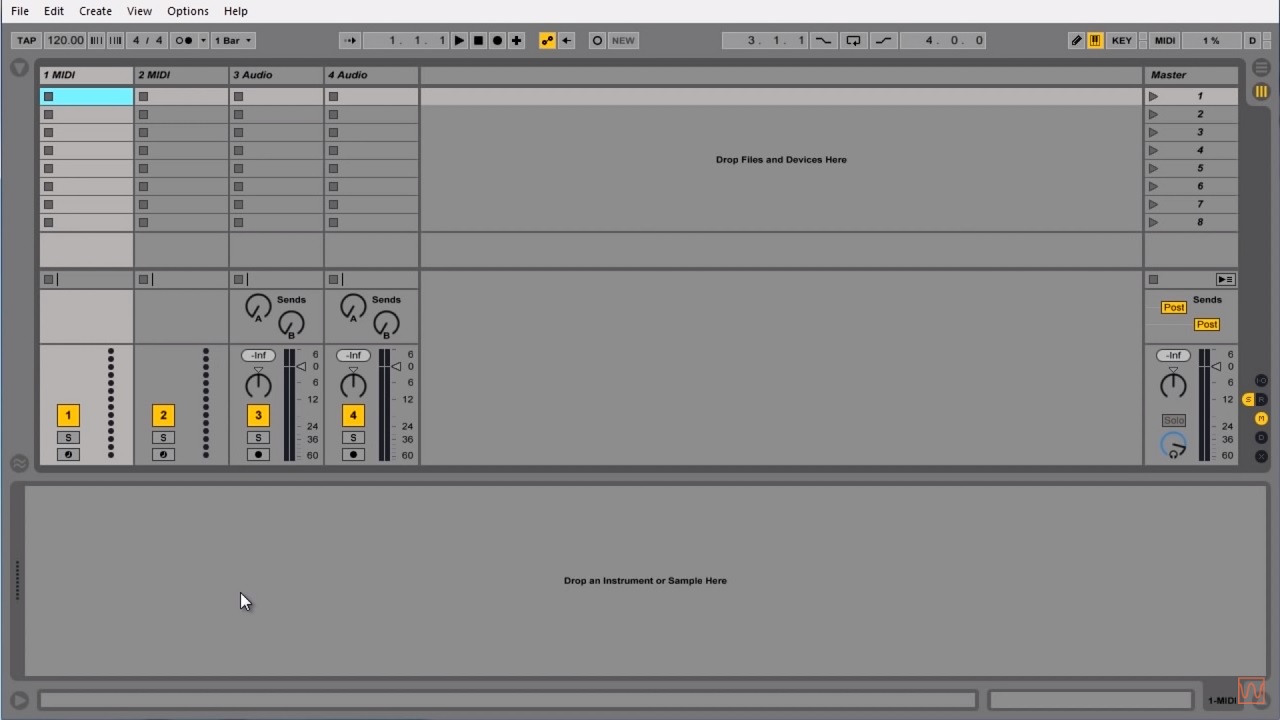Click the Master cue volume knob
The image size is (1280, 720).
[x=1173, y=446]
